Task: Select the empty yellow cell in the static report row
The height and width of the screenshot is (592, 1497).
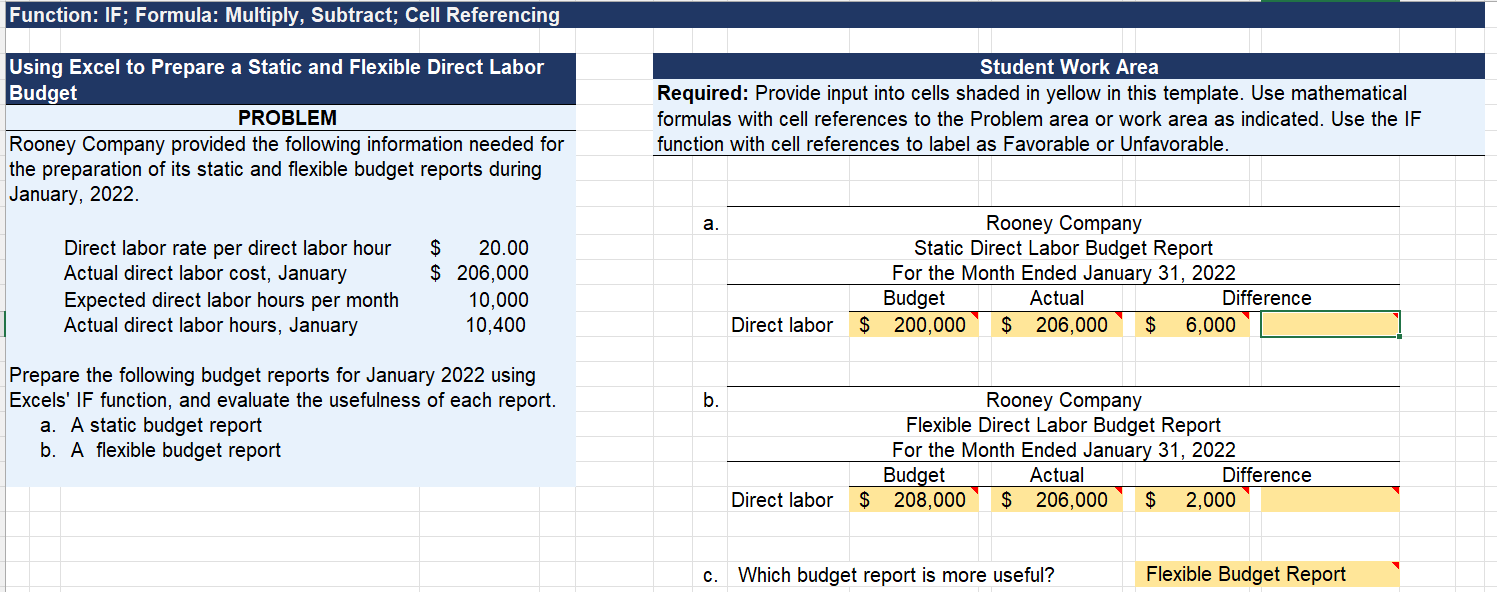Action: pyautogui.click(x=1330, y=324)
